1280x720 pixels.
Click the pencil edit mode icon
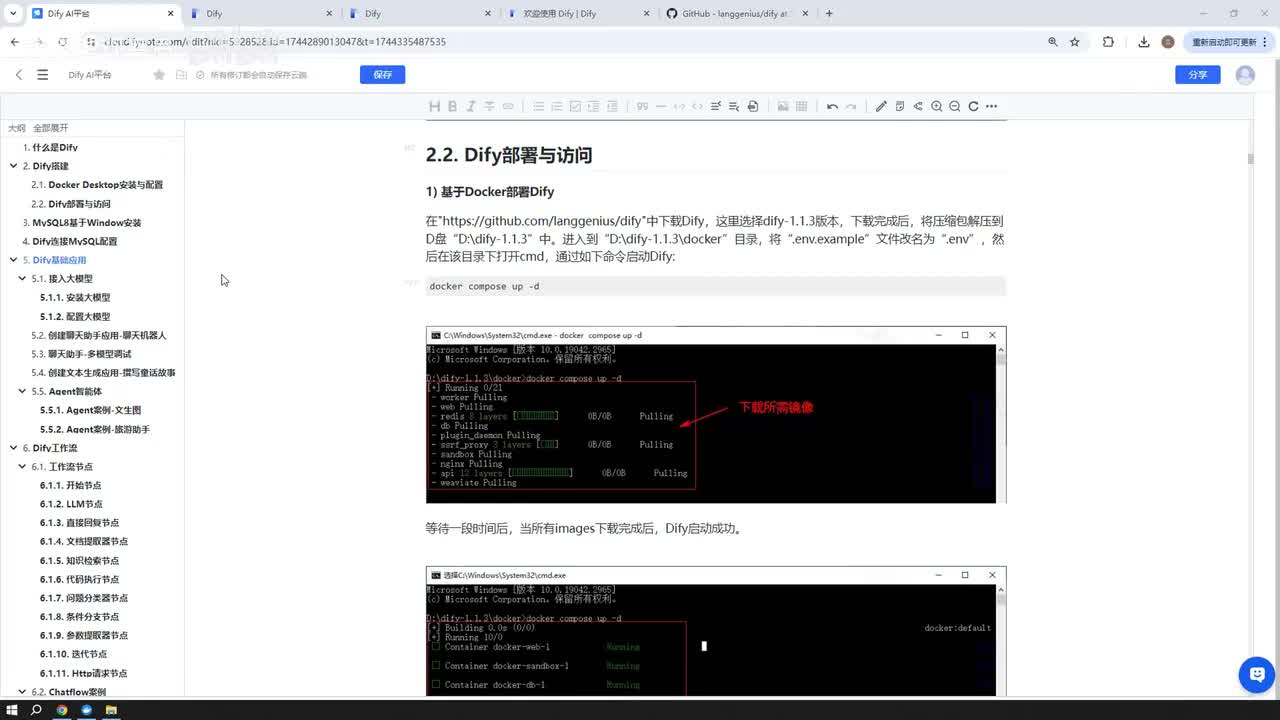[881, 106]
